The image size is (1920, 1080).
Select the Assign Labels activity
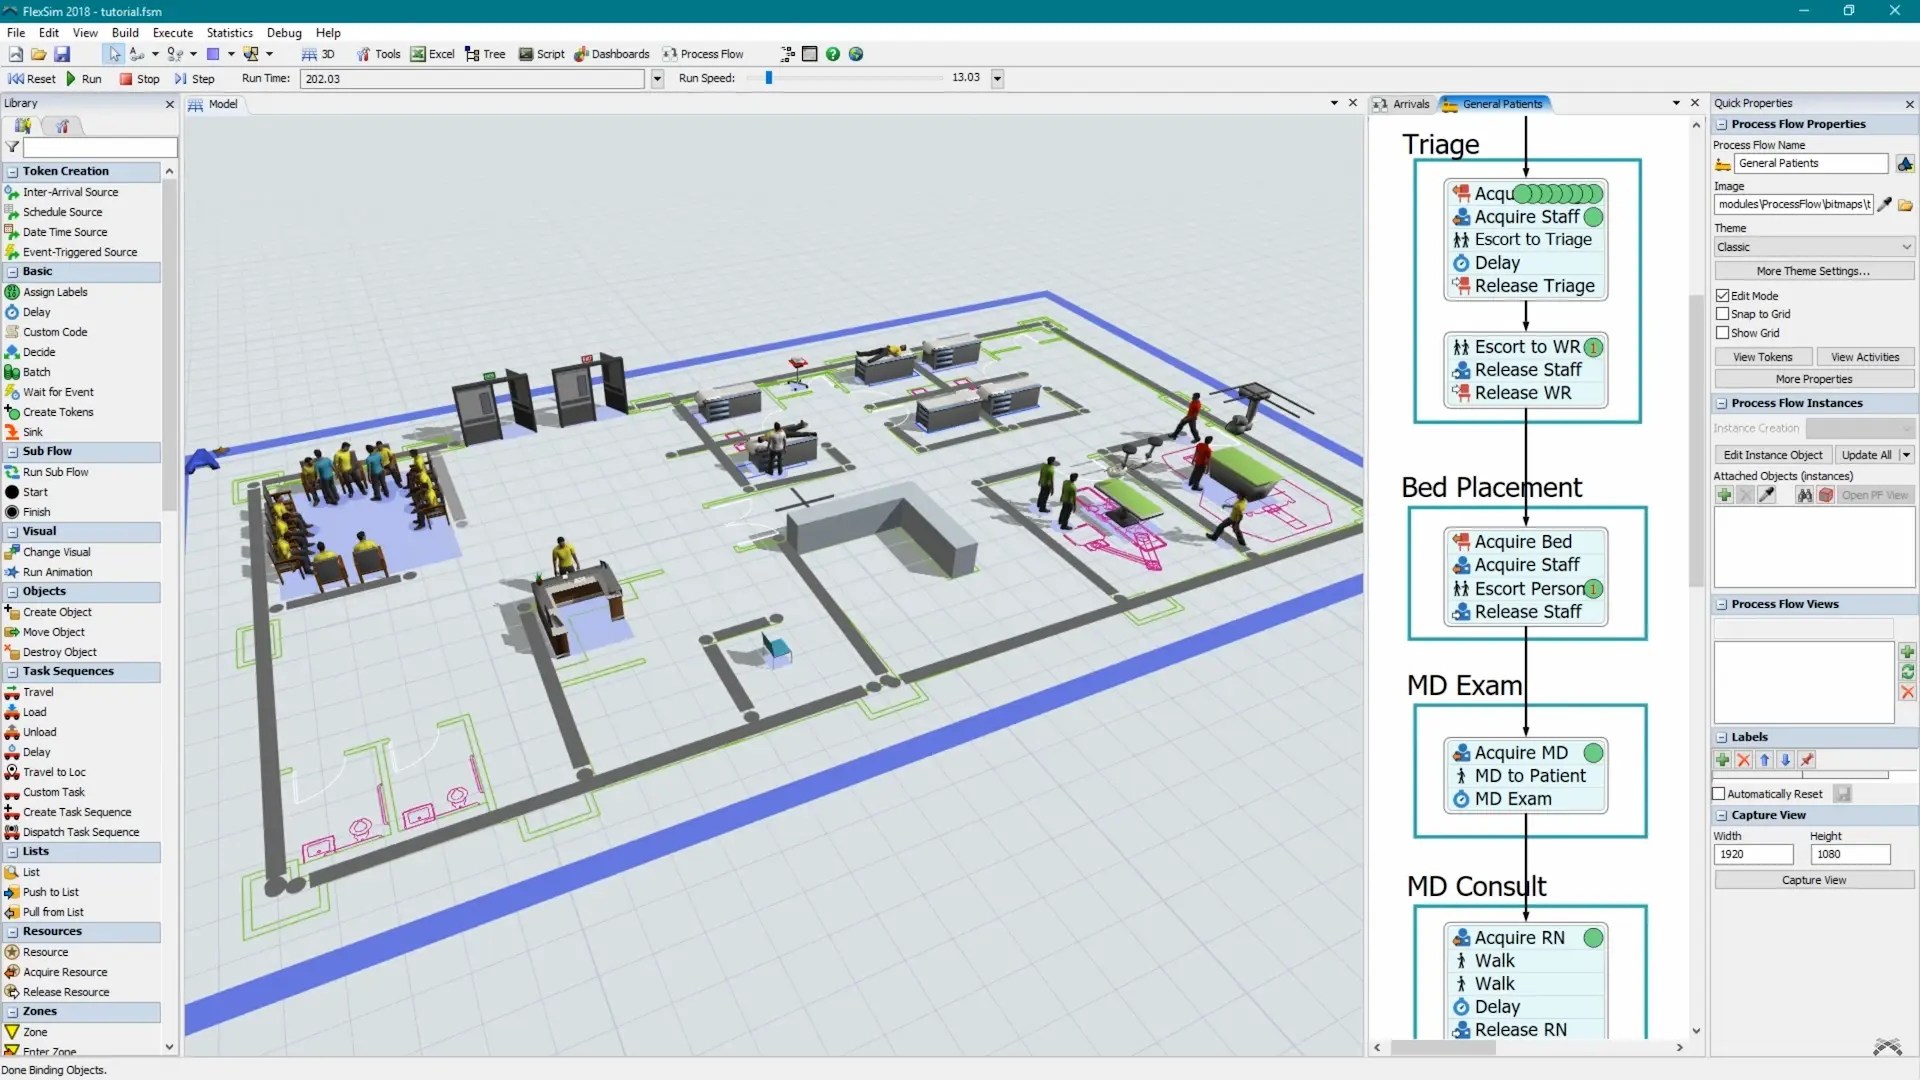coord(54,291)
